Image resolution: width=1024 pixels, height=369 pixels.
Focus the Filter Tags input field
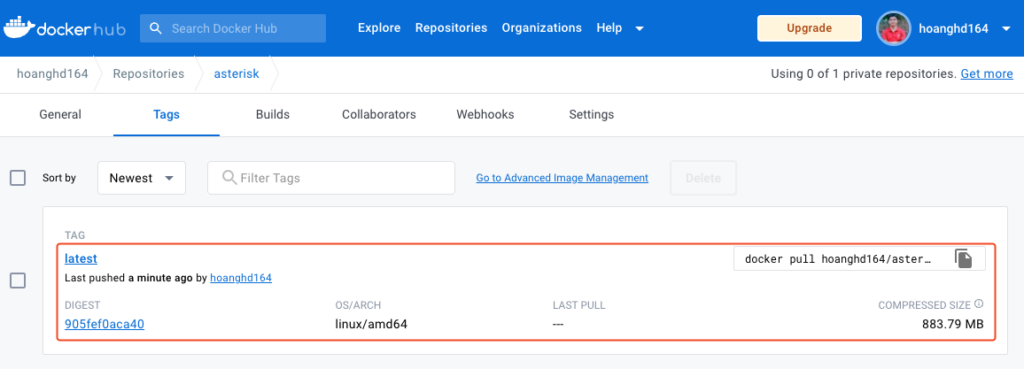click(331, 178)
